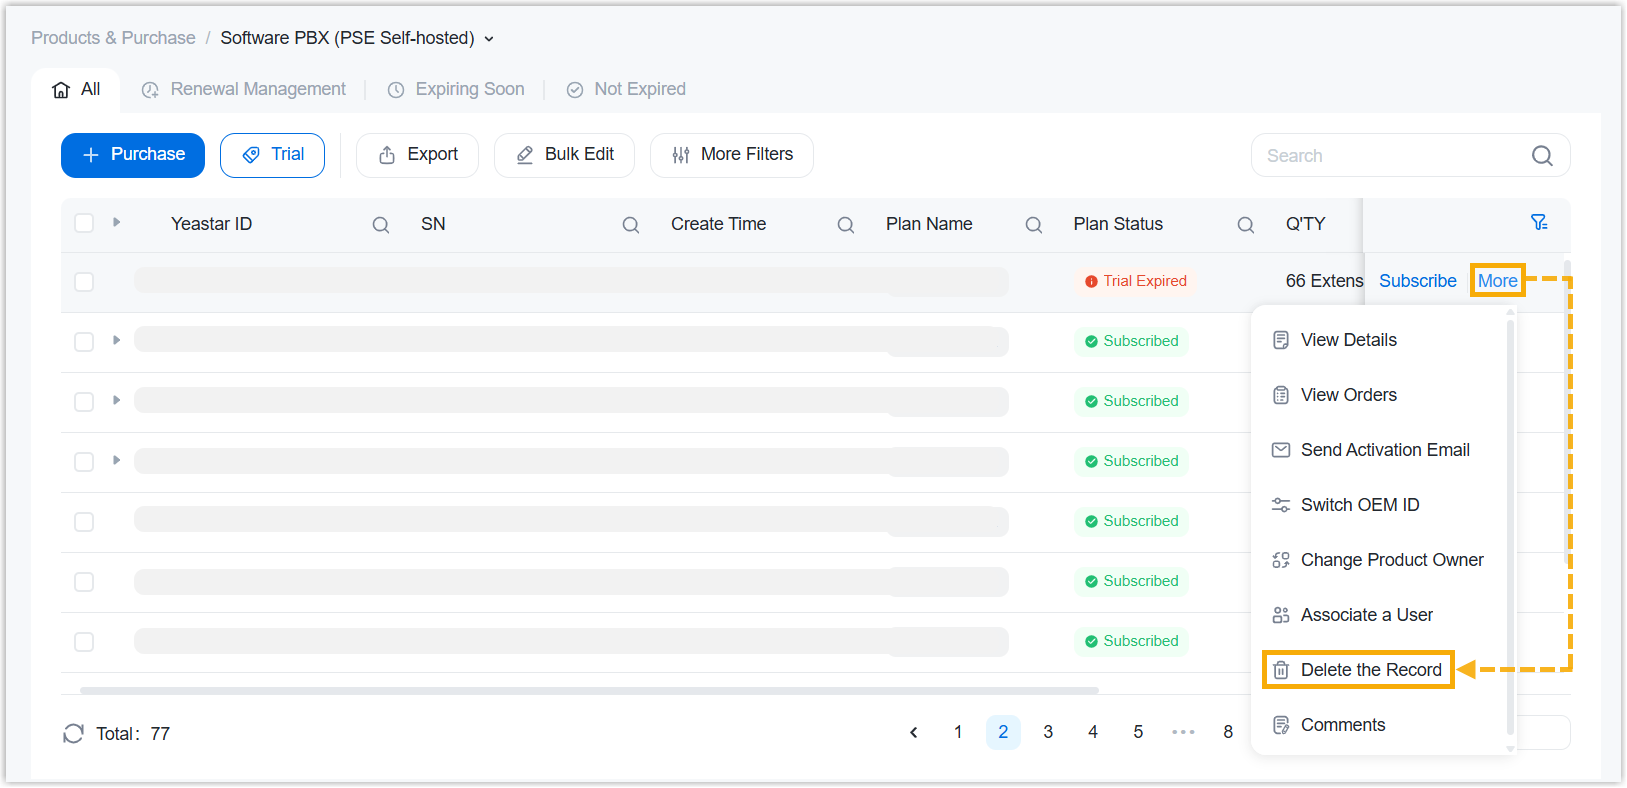The image size is (1627, 788).
Task: Check the Trial Expired row checkbox
Action: 84,282
